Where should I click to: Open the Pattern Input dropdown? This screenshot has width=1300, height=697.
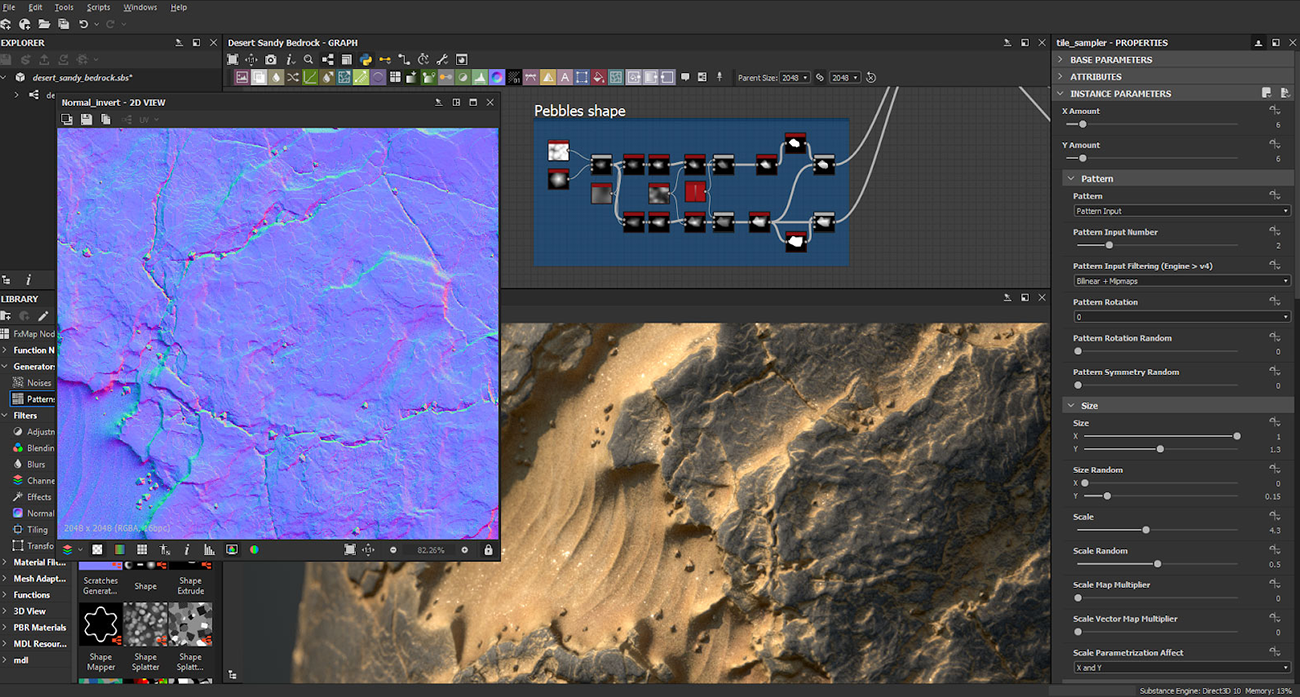point(1181,210)
